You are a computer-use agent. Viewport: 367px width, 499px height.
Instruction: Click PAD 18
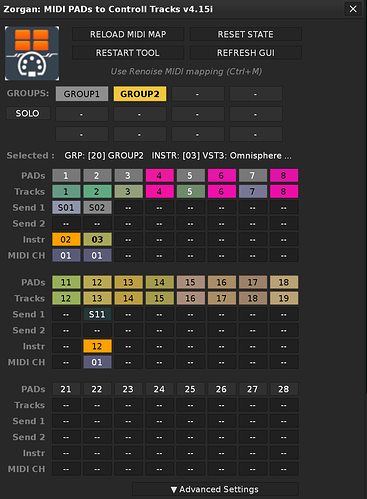coord(284,282)
